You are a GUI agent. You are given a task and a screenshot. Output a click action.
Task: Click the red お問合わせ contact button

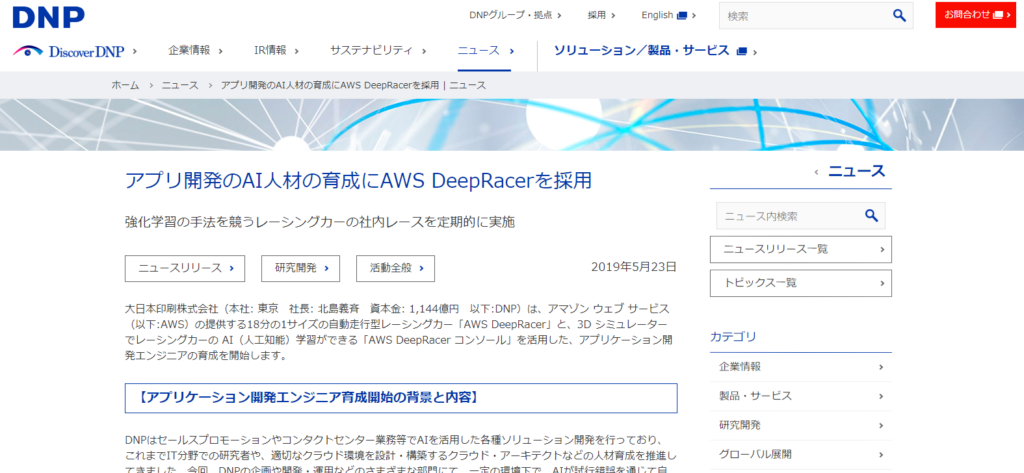[x=976, y=15]
